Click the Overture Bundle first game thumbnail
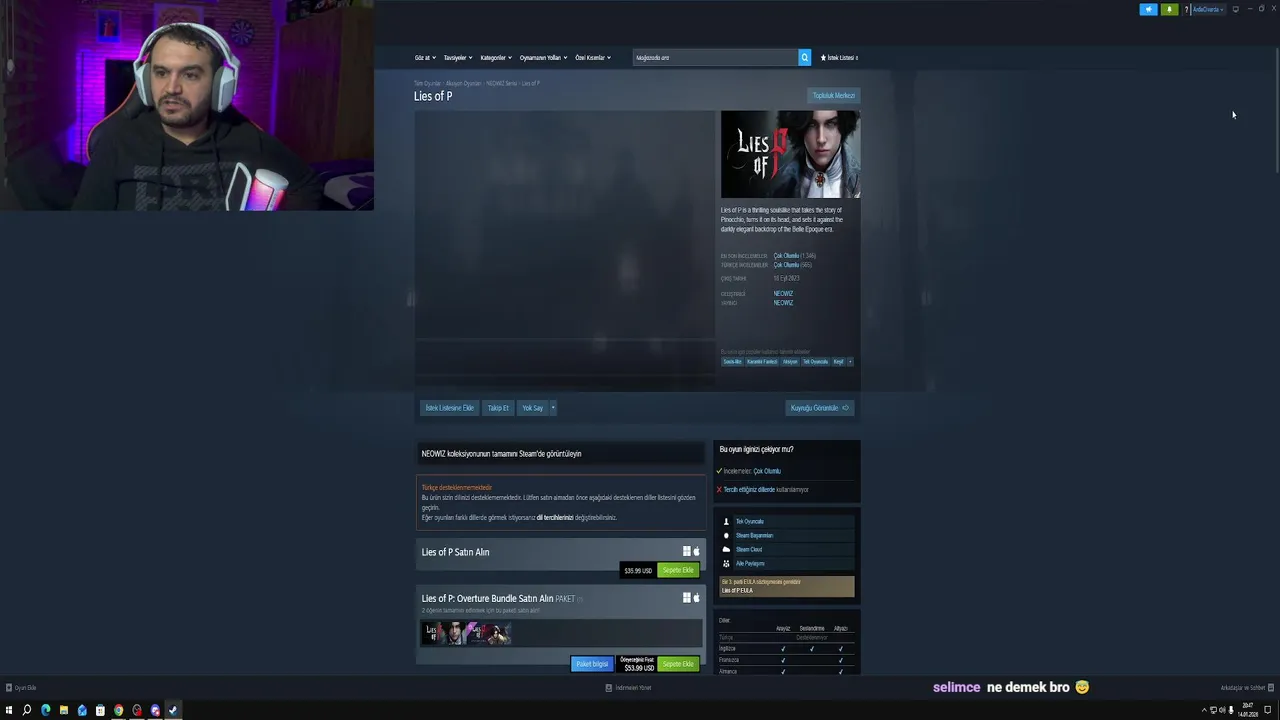 click(444, 633)
